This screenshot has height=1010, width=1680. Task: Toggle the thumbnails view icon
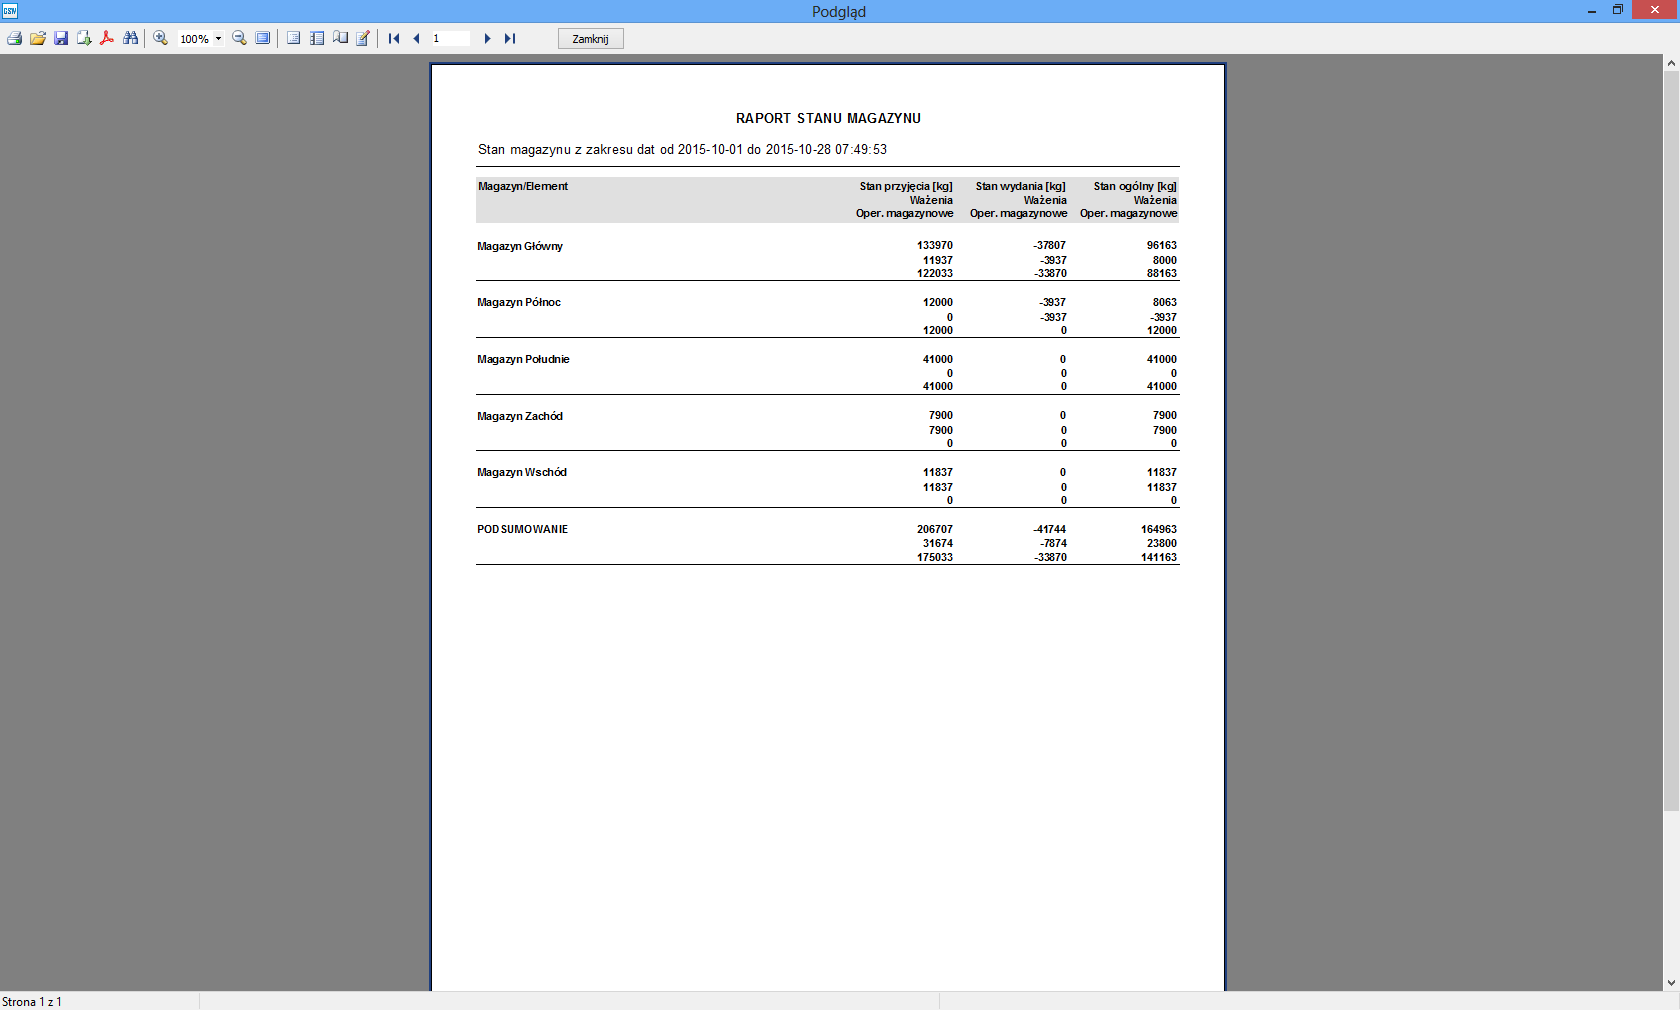coord(317,39)
